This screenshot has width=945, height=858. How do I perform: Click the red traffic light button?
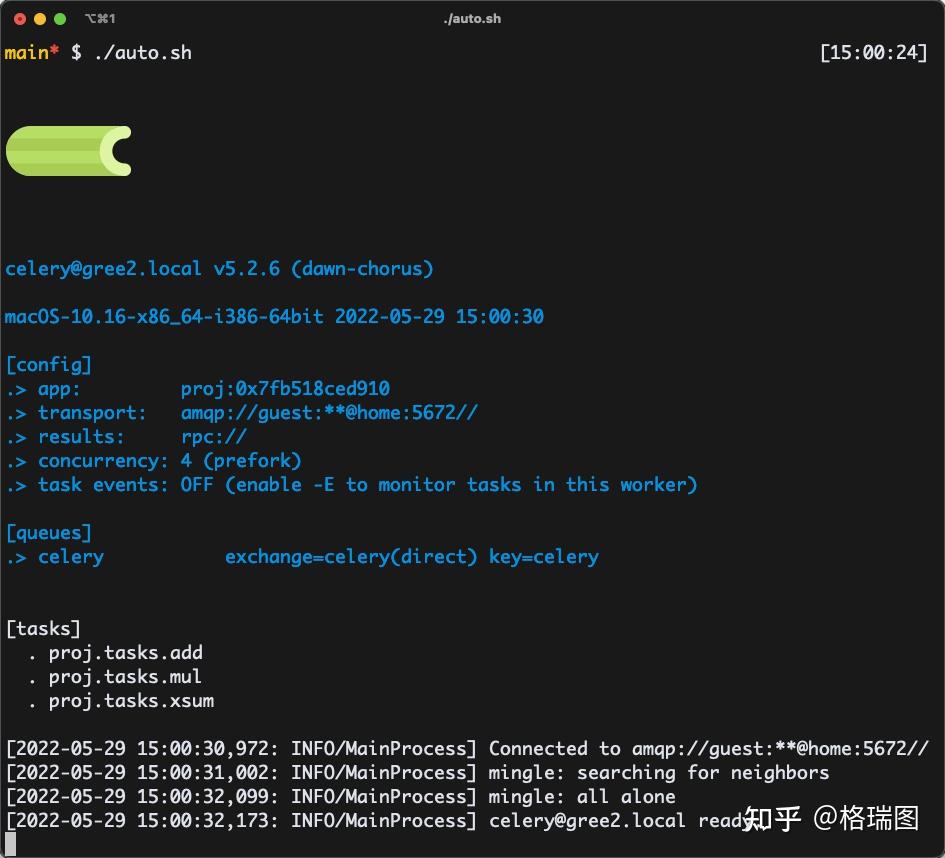click(x=19, y=18)
